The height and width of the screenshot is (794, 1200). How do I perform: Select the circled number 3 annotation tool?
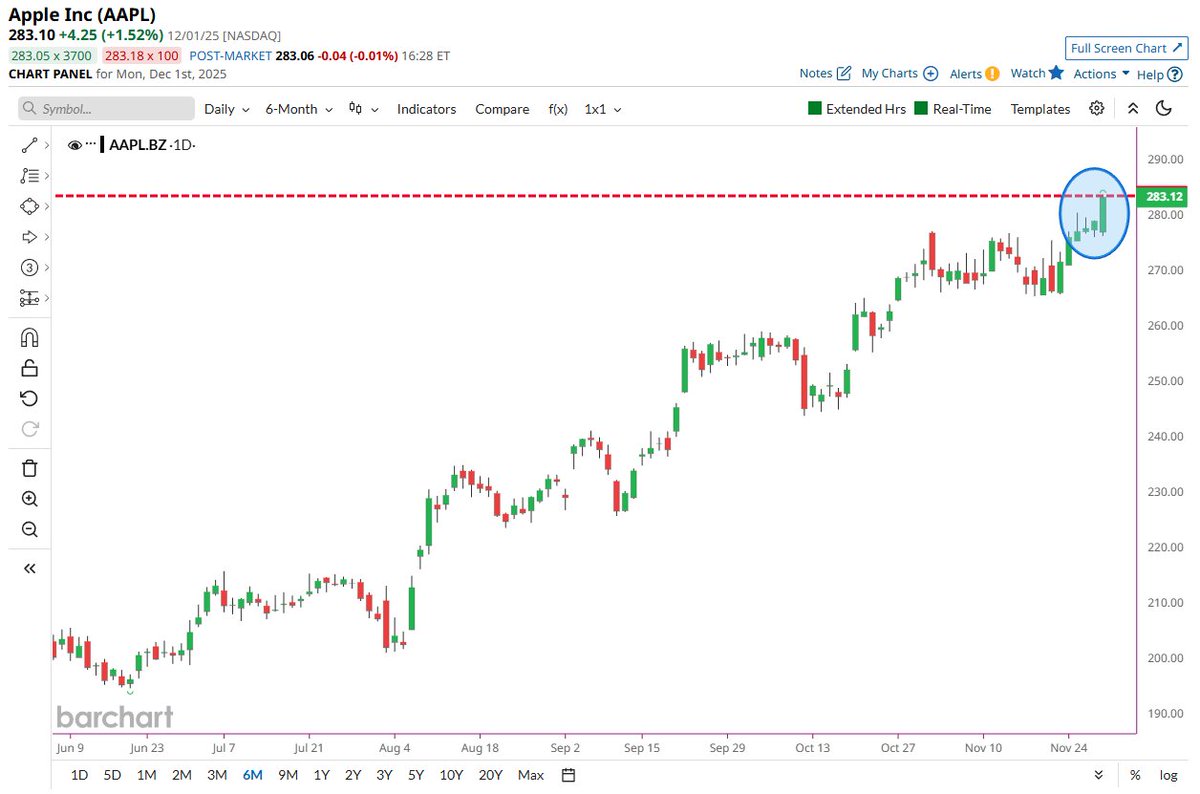pyautogui.click(x=29, y=267)
